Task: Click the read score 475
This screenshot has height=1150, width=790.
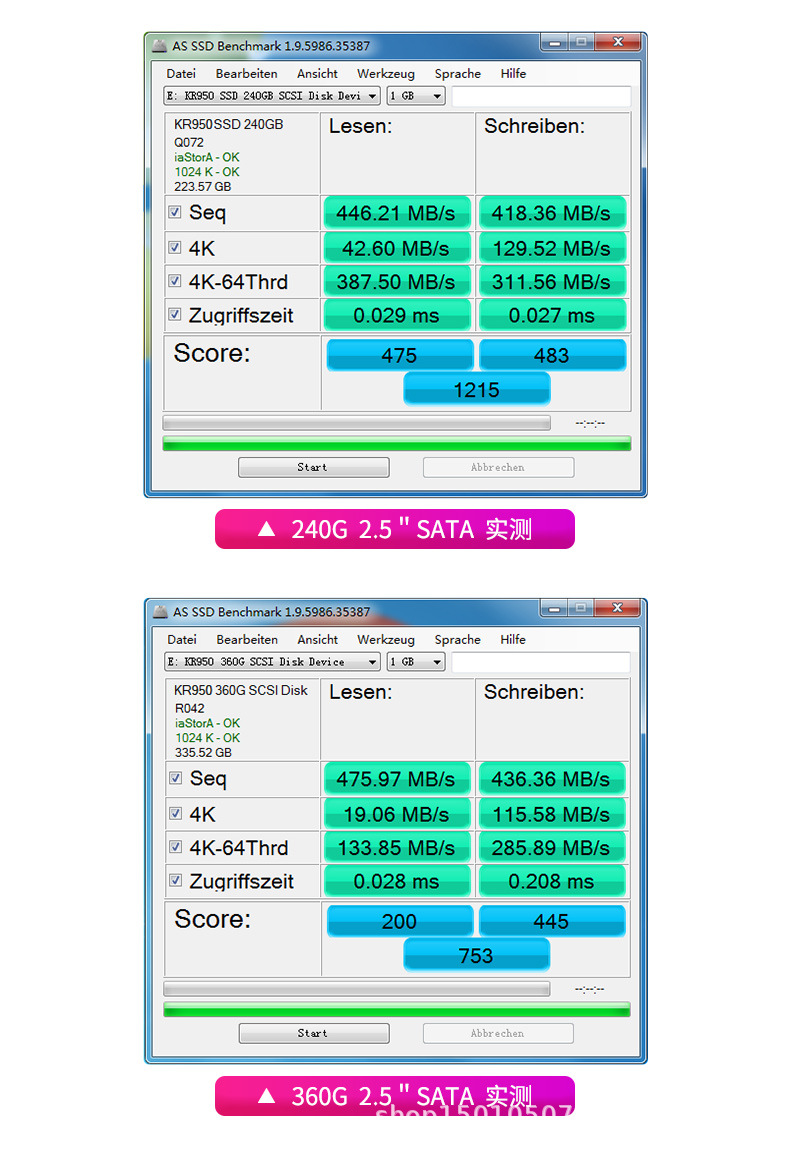Action: pos(400,355)
